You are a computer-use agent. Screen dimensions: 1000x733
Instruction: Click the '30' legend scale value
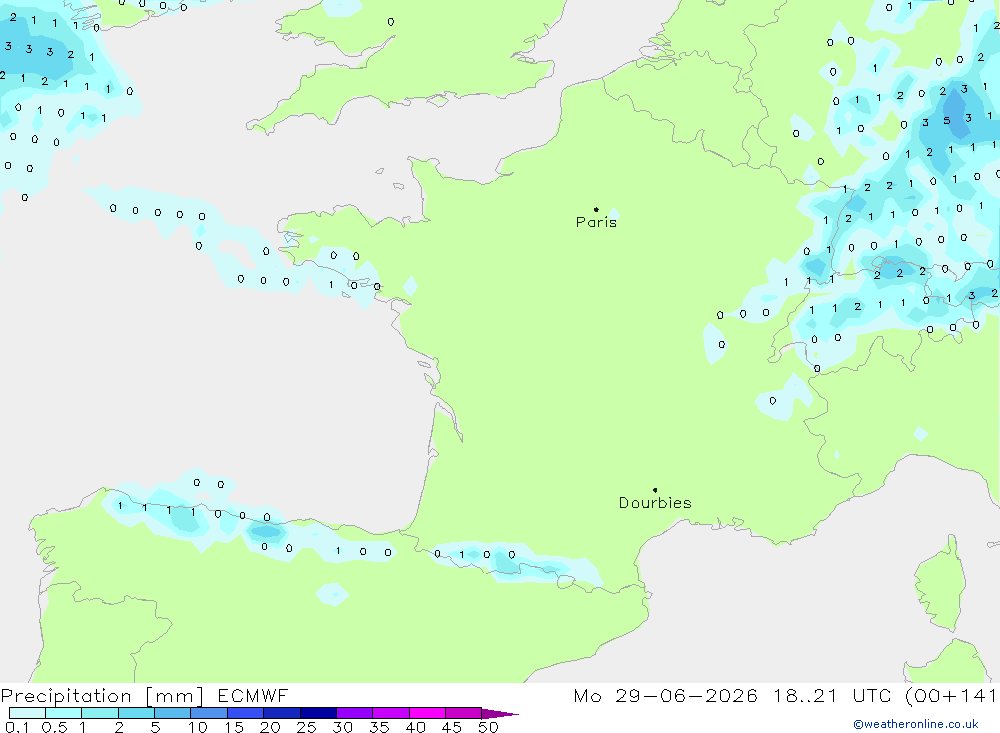click(342, 727)
